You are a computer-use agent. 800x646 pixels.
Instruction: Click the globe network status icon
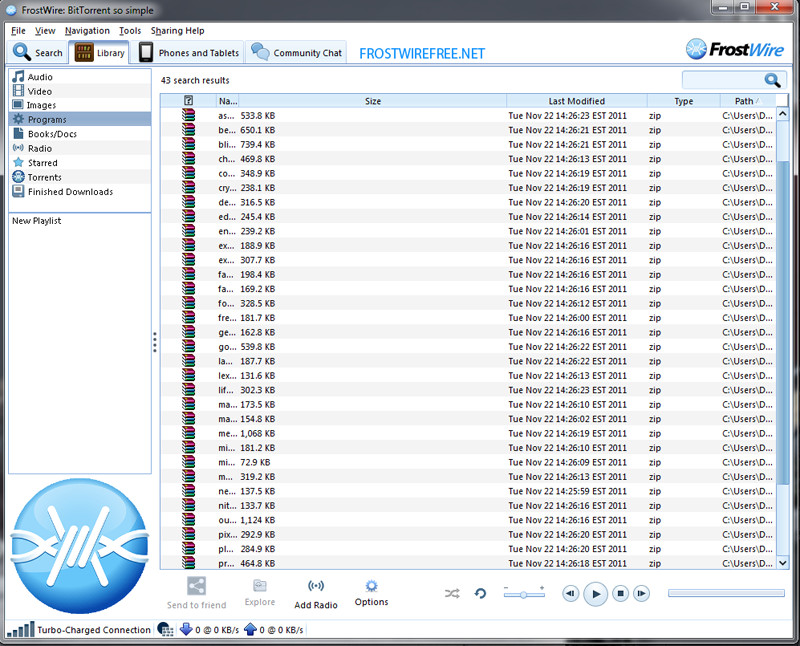[165, 630]
